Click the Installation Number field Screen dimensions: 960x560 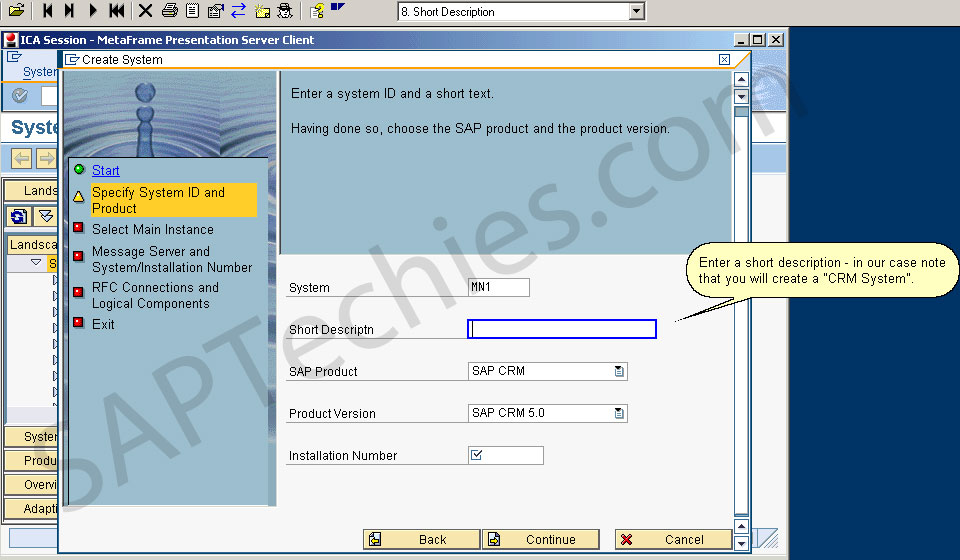click(x=506, y=455)
